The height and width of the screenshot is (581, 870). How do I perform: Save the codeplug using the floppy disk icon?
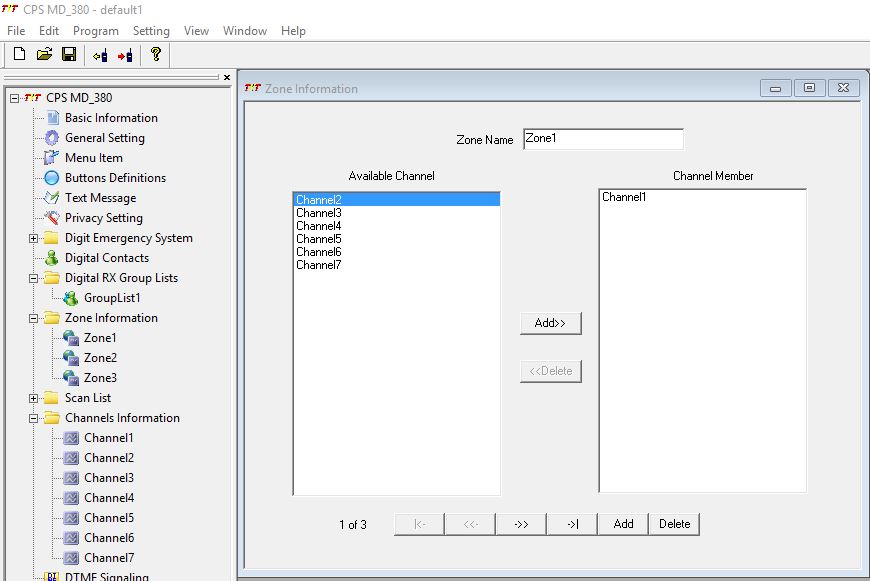tap(69, 54)
